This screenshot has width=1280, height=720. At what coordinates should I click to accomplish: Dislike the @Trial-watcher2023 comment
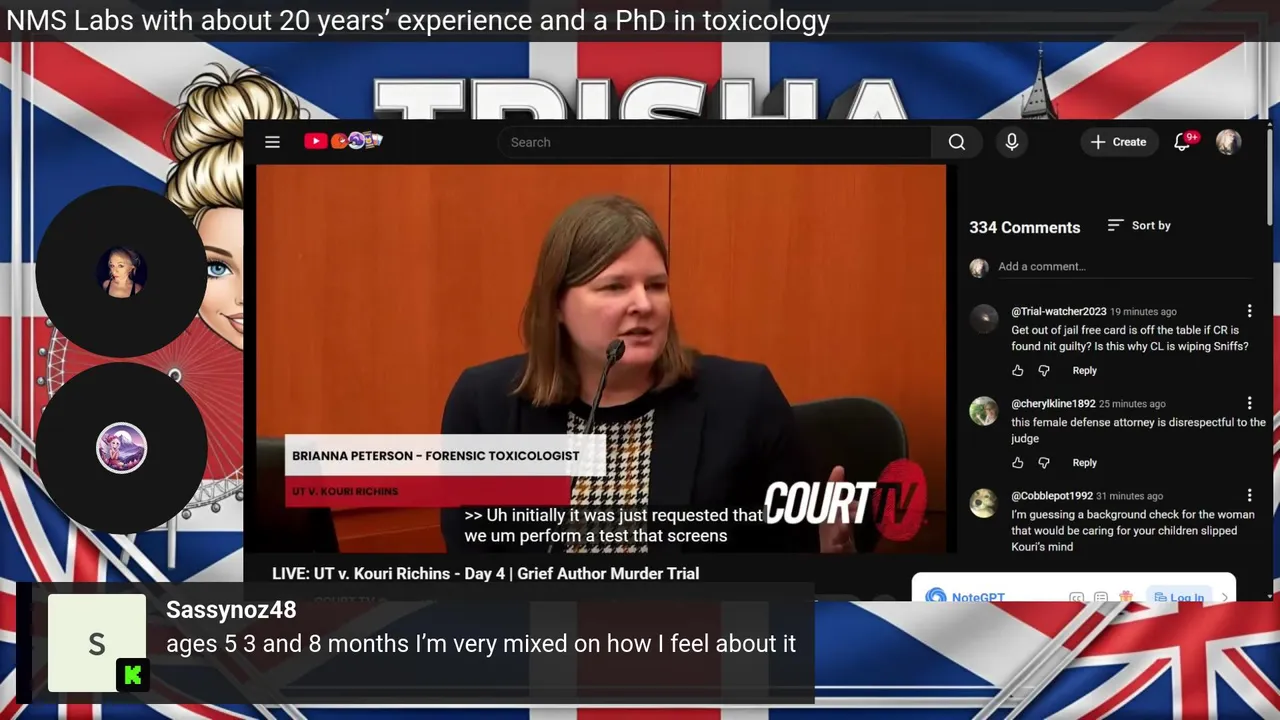coord(1044,371)
